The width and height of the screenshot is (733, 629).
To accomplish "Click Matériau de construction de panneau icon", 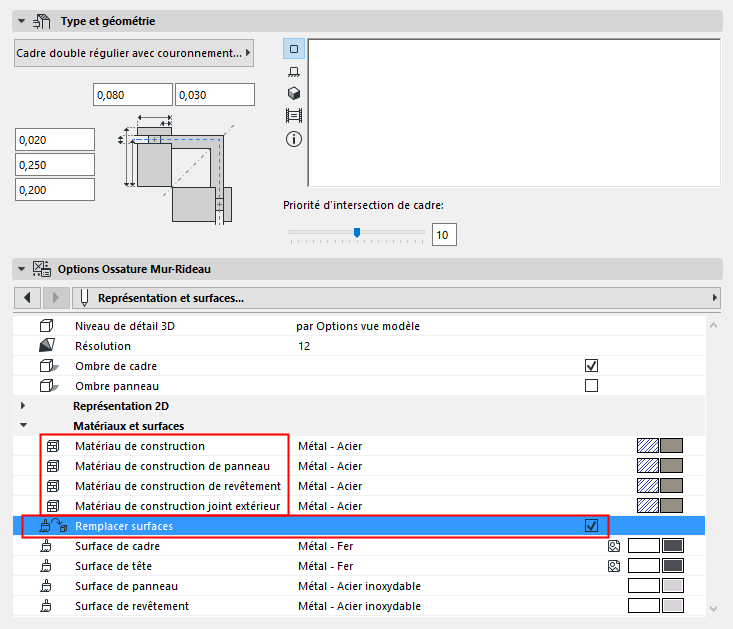I will point(53,466).
